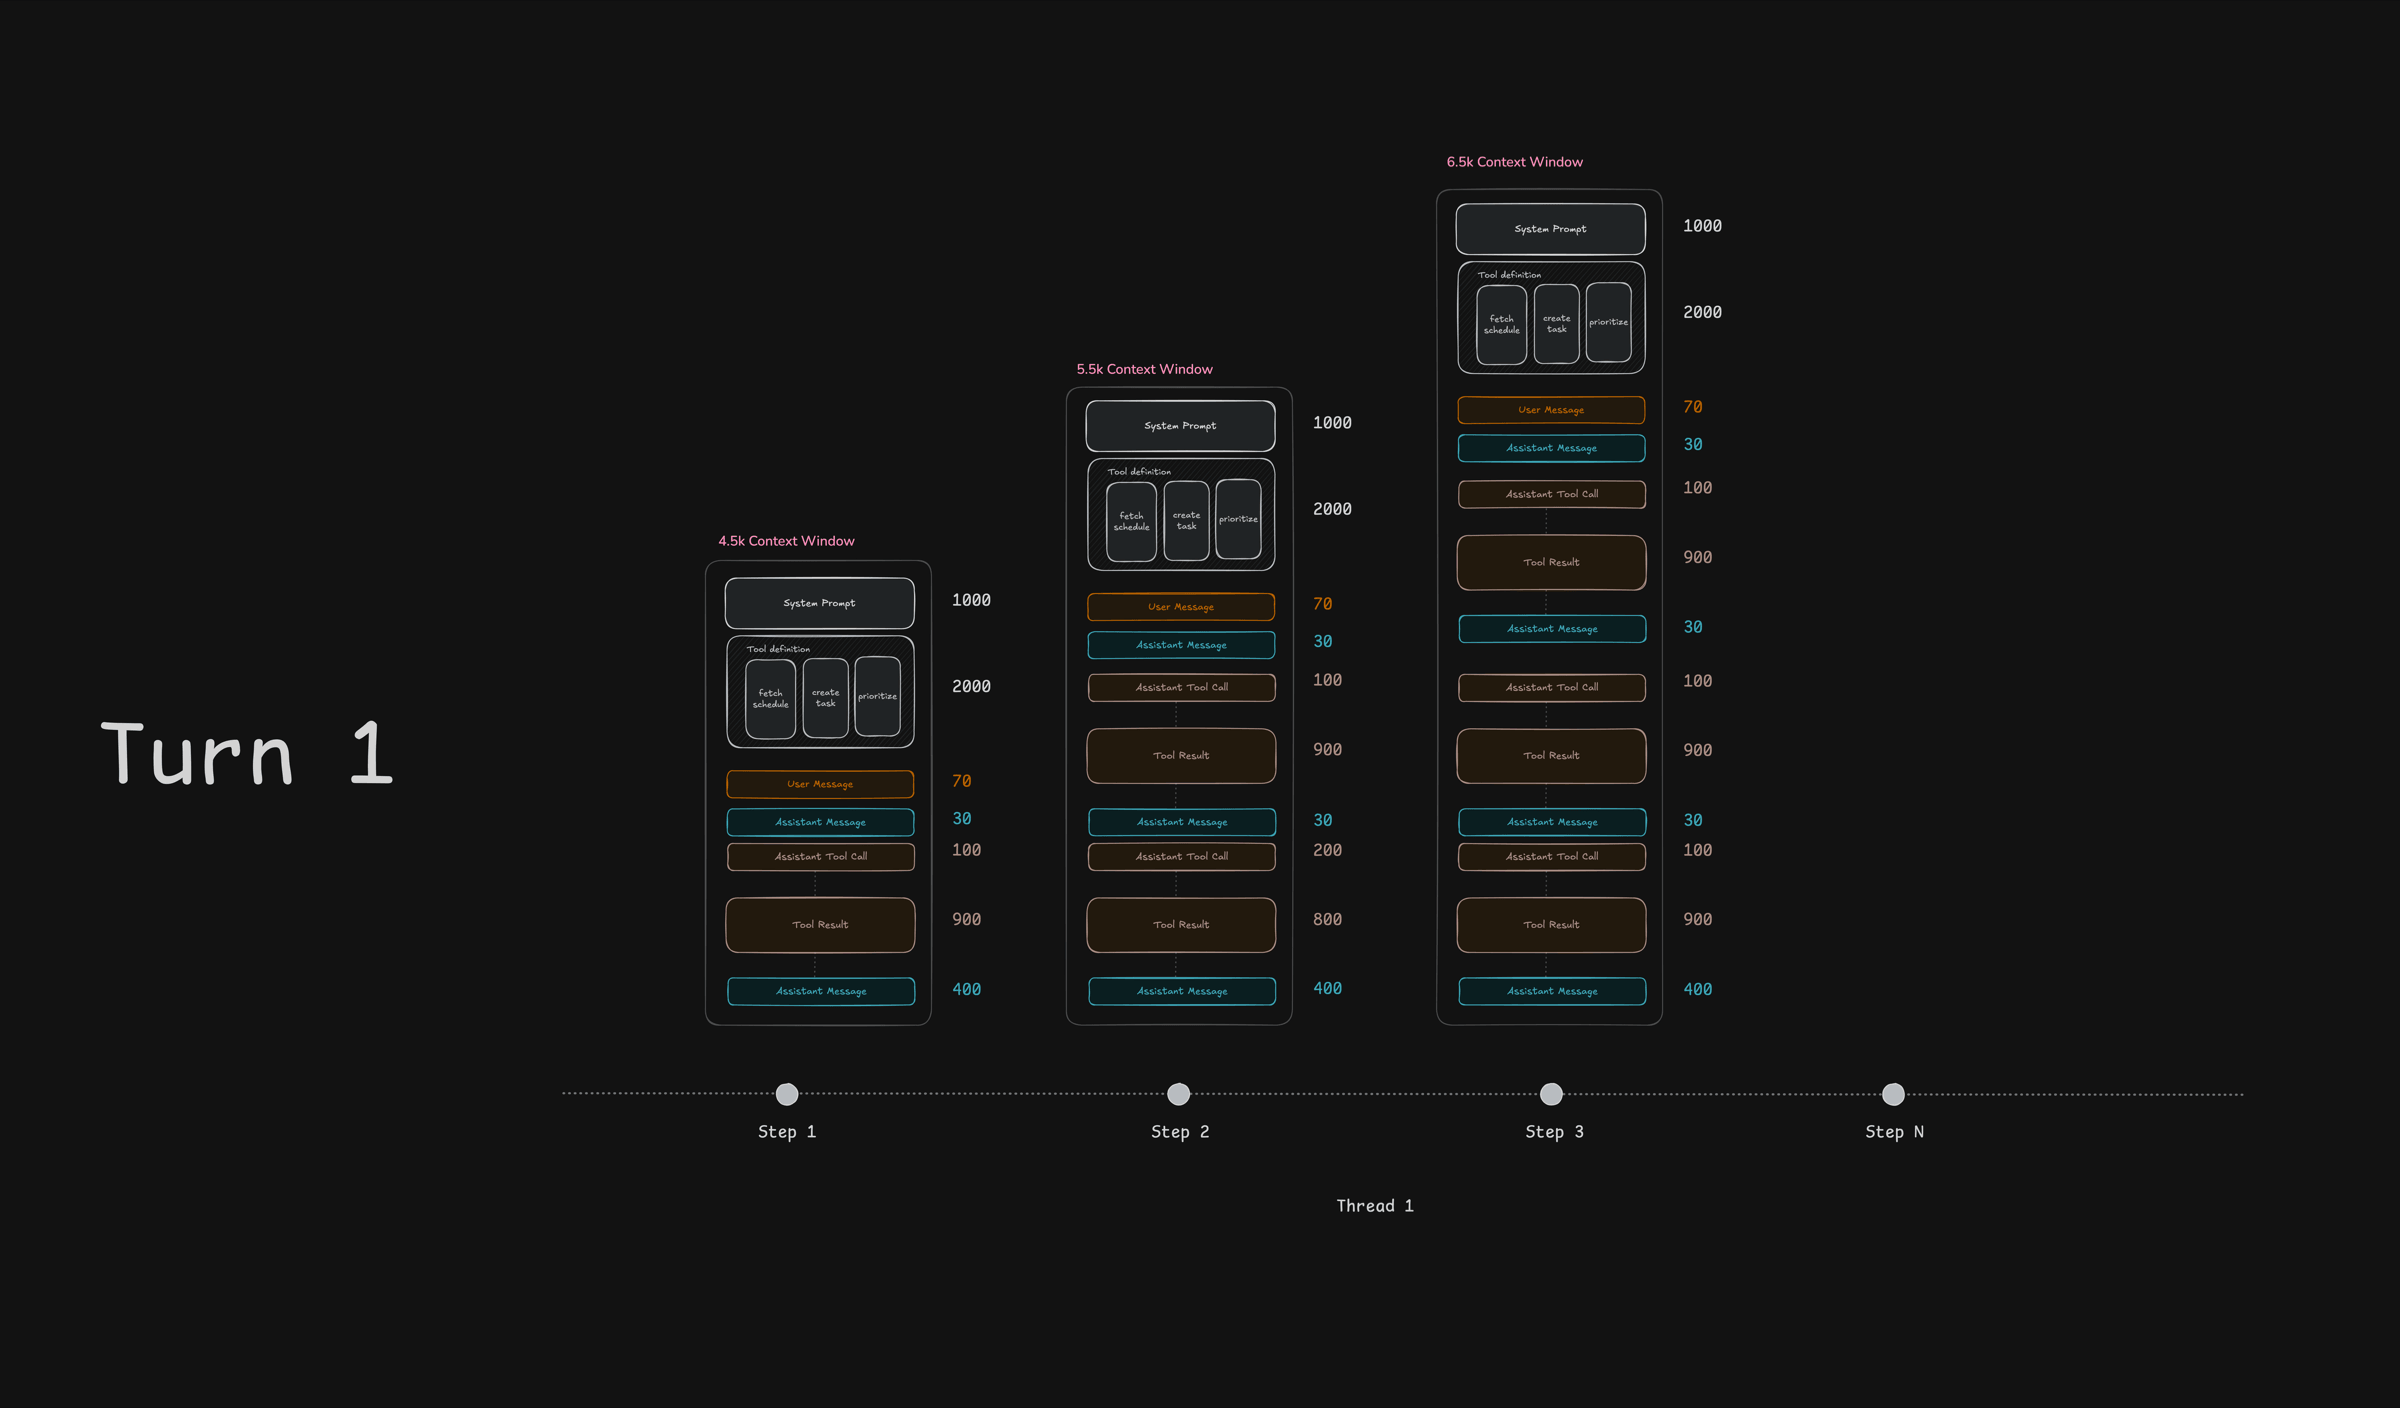Click 400-token Assistant Message in 6.5k window
2400x1408 pixels.
coord(1552,991)
